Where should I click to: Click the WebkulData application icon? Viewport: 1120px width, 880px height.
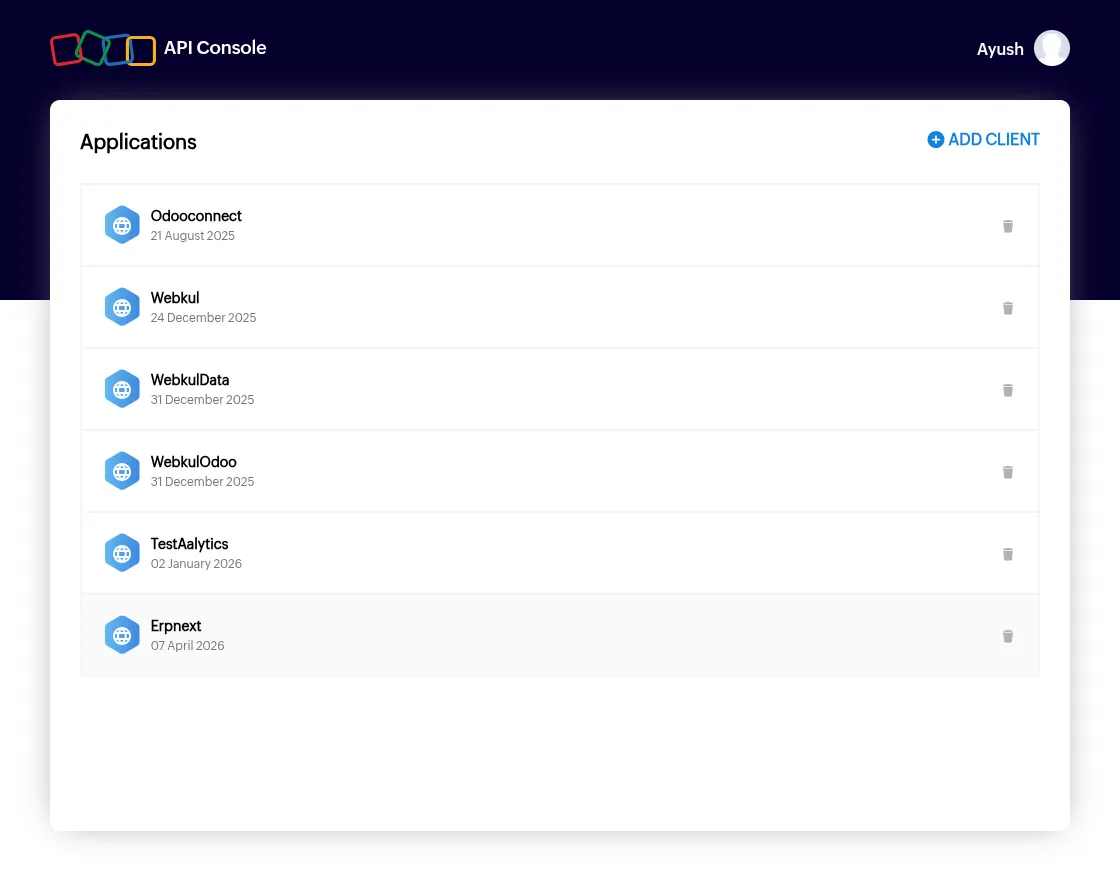pos(122,388)
